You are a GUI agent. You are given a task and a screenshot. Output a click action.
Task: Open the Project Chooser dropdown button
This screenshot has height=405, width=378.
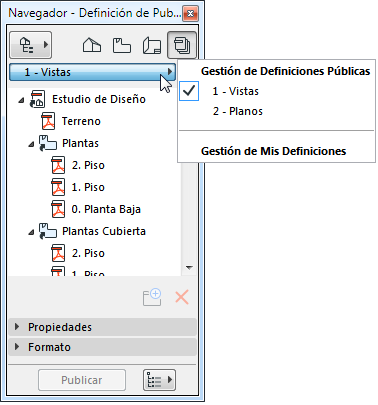coord(31,45)
